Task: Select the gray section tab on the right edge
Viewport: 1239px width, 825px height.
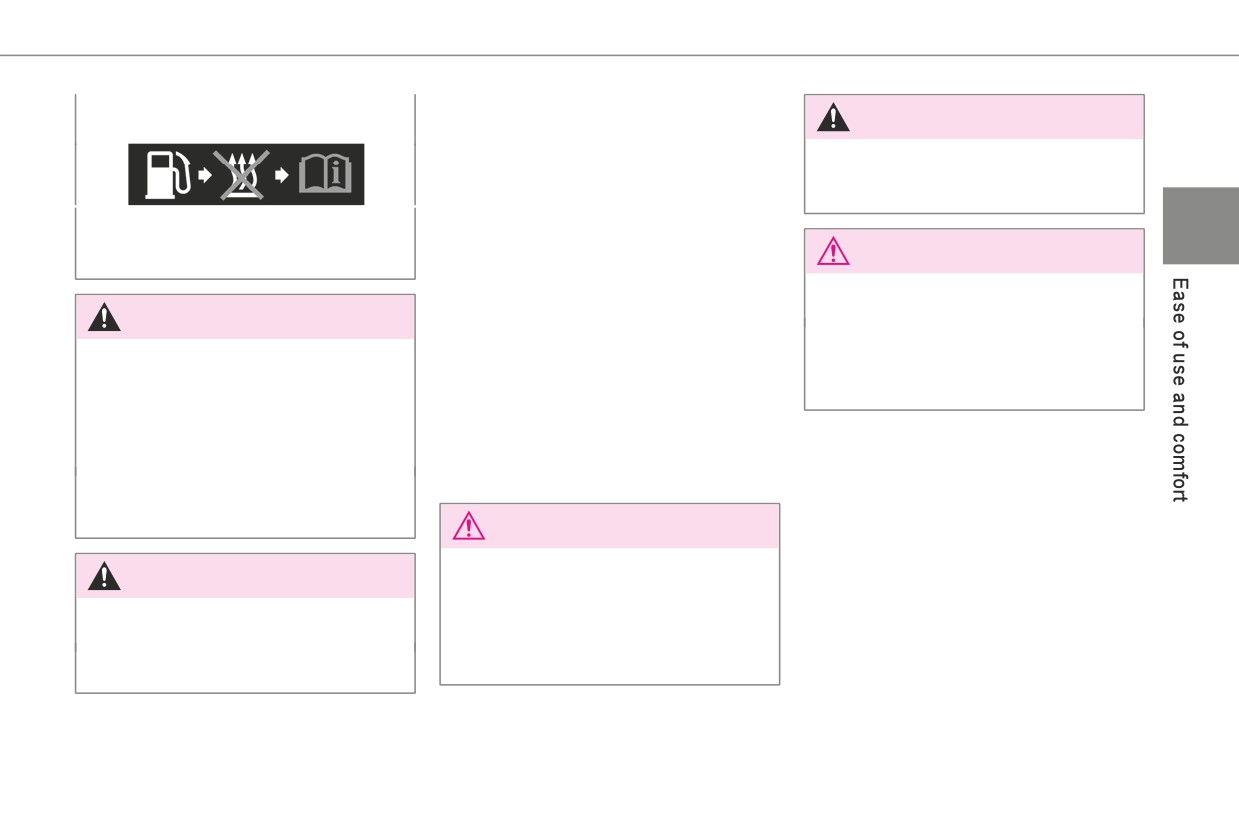Action: 1200,226
